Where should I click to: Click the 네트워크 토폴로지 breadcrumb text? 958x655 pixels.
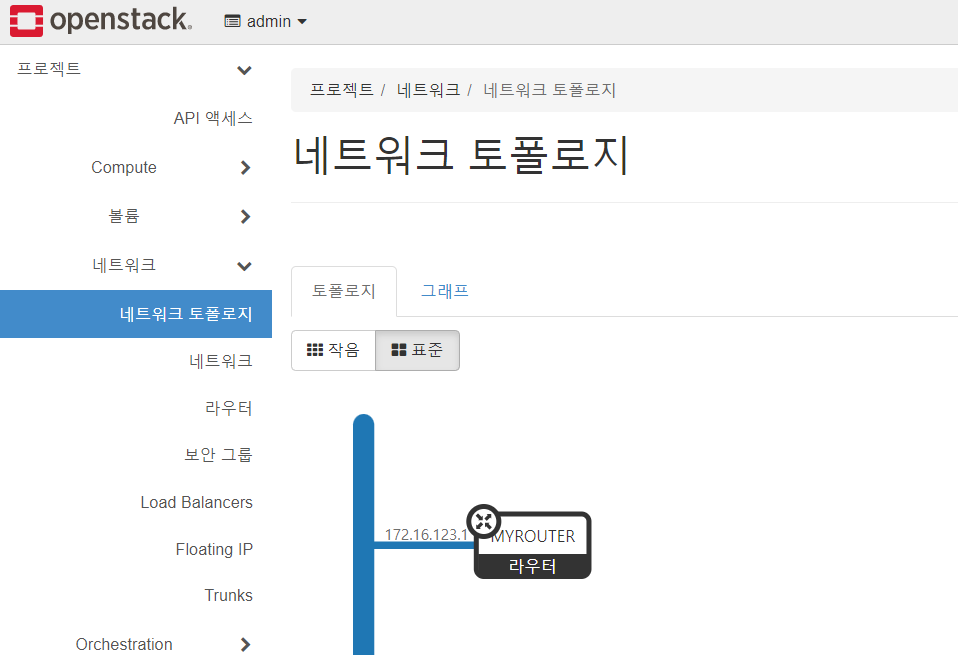[x=549, y=90]
